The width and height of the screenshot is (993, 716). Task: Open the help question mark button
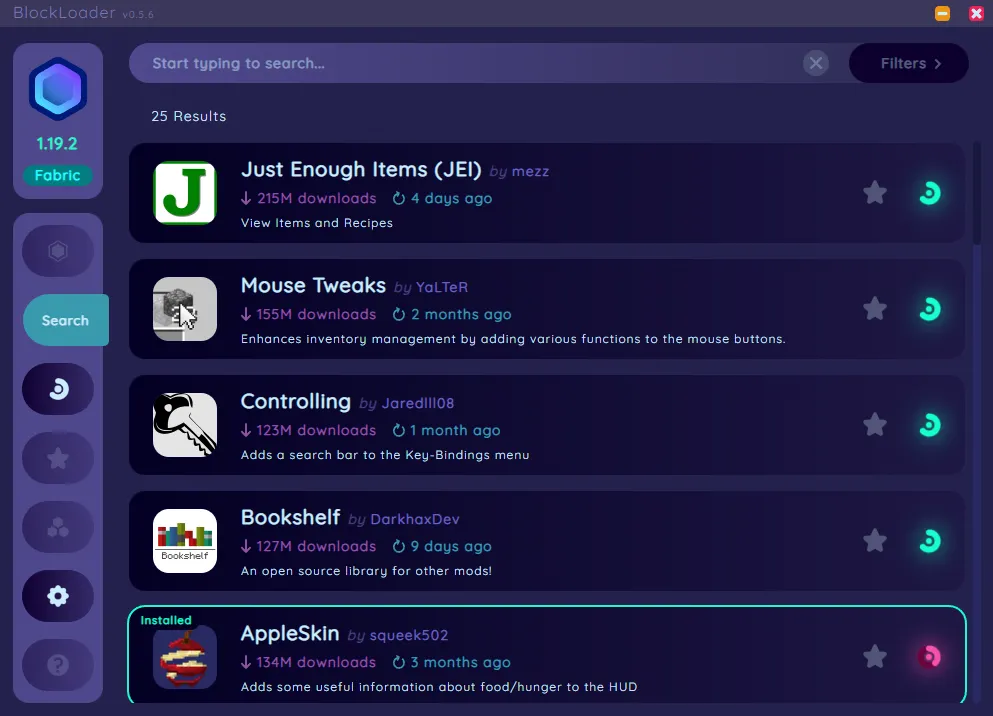(x=58, y=665)
